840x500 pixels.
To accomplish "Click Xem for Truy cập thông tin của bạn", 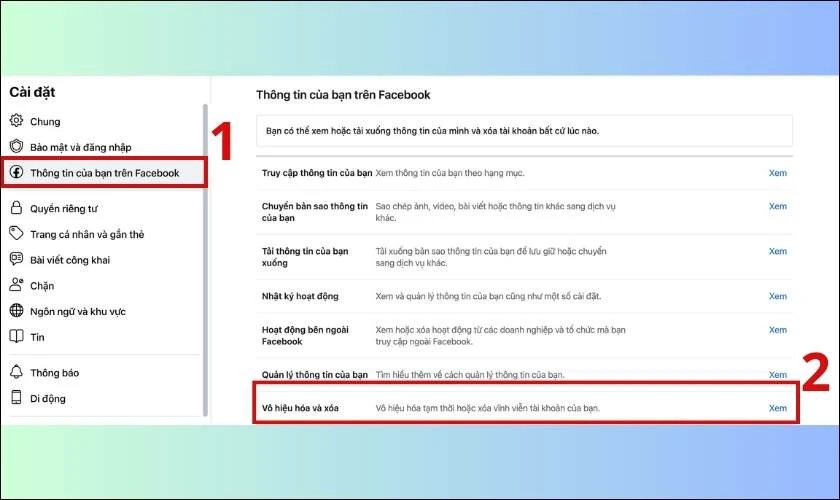I will coord(778,173).
